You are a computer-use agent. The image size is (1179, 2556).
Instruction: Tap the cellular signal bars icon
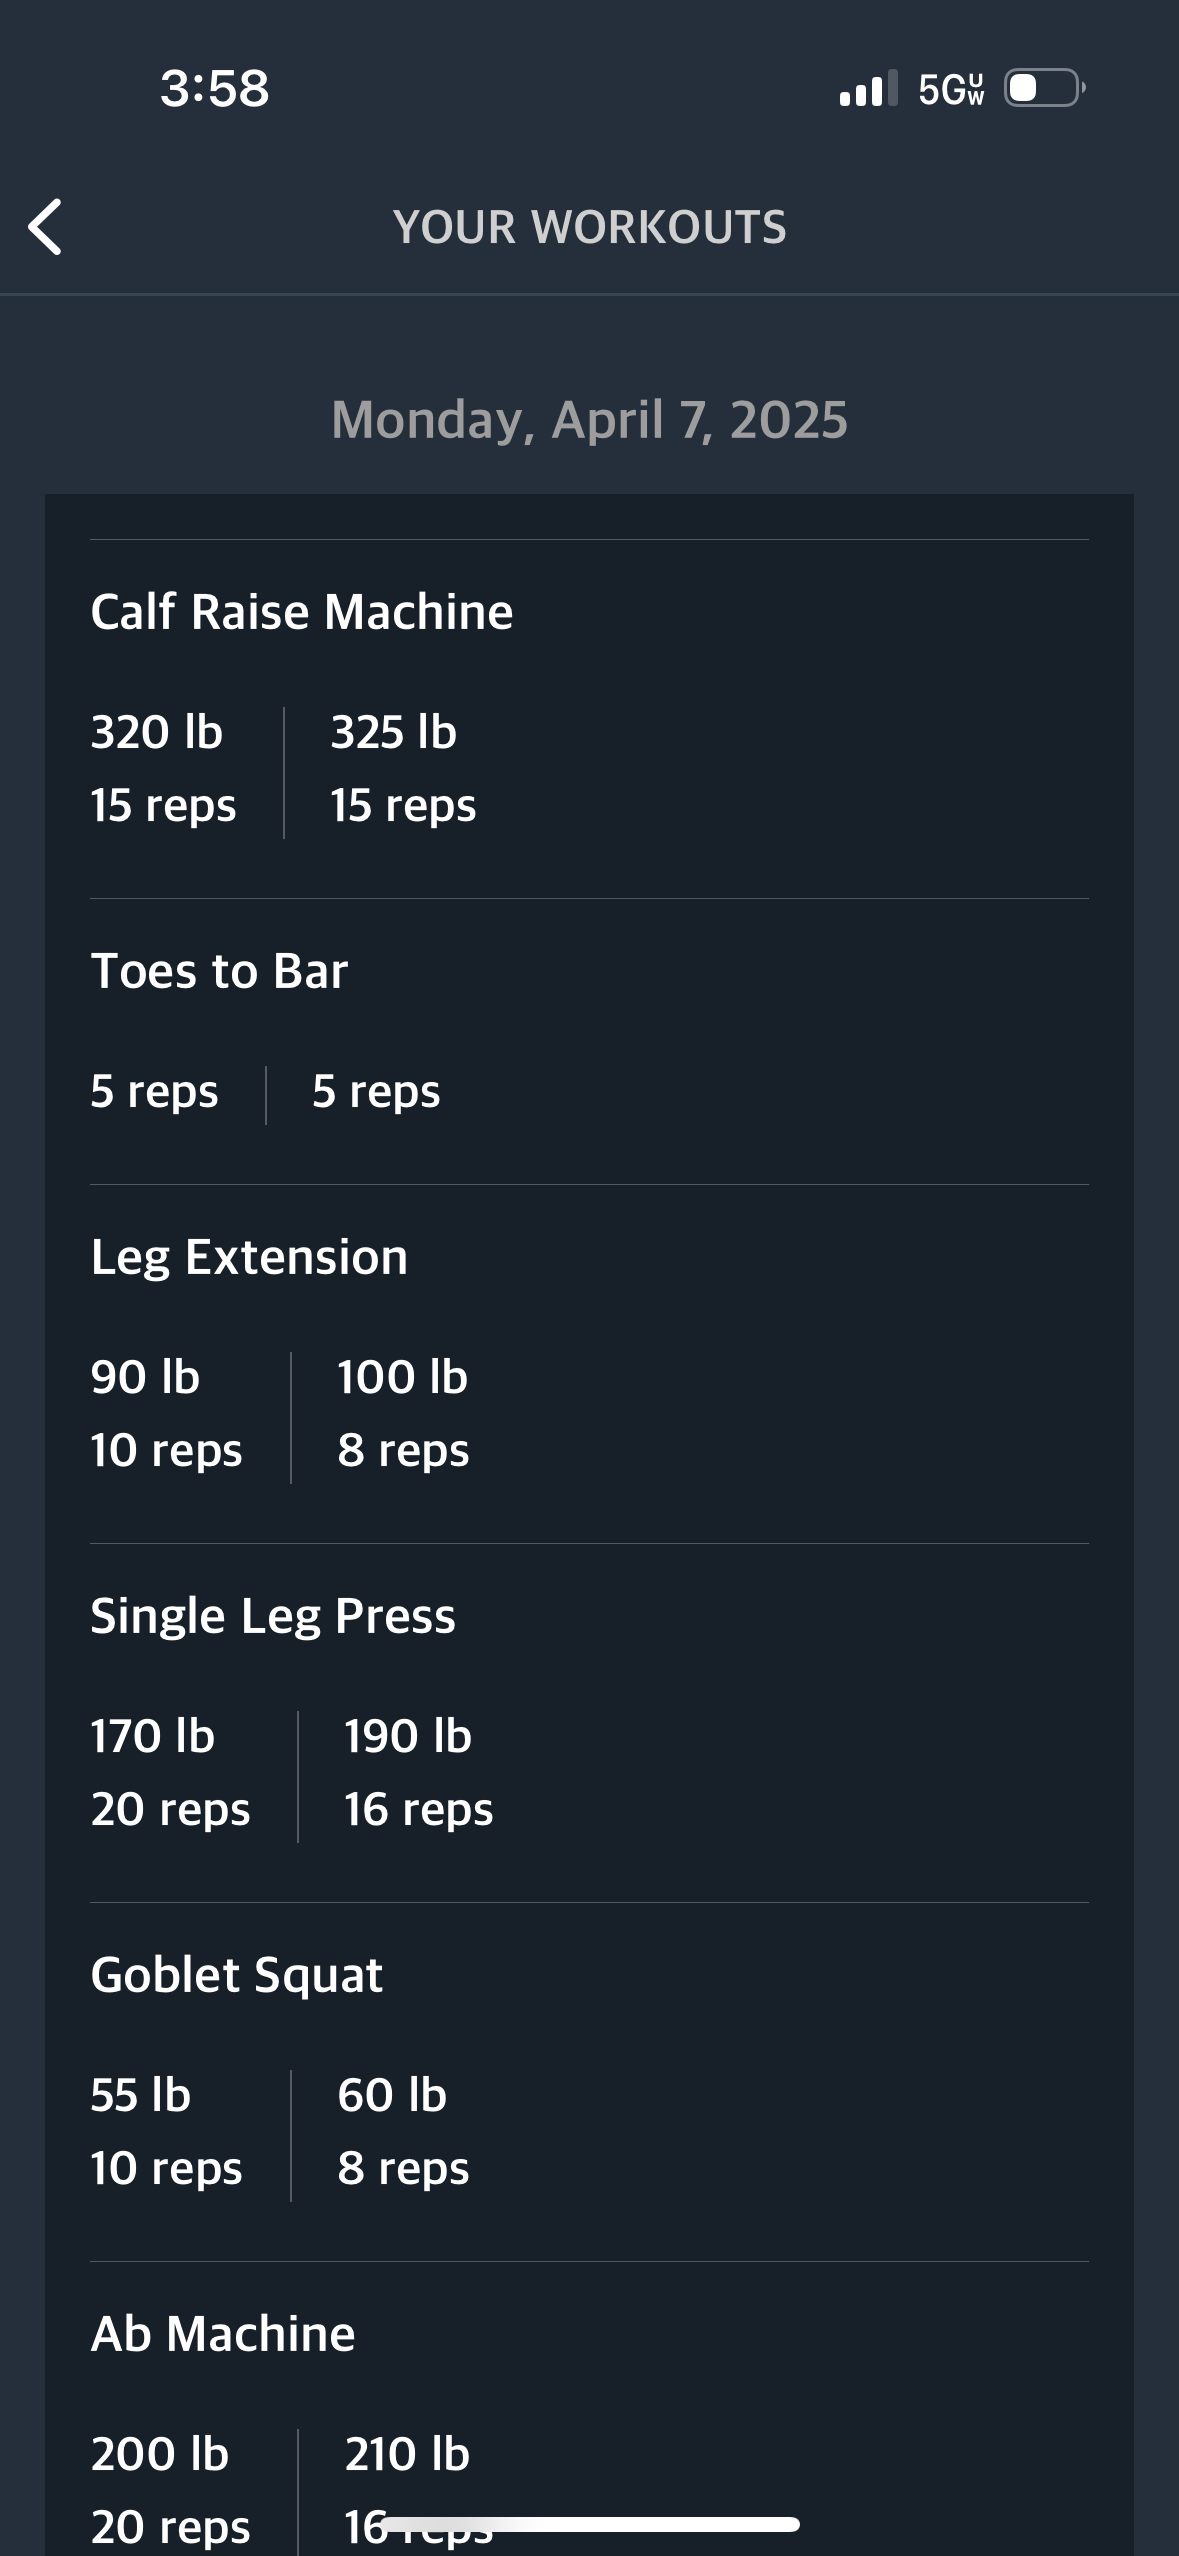tap(868, 88)
